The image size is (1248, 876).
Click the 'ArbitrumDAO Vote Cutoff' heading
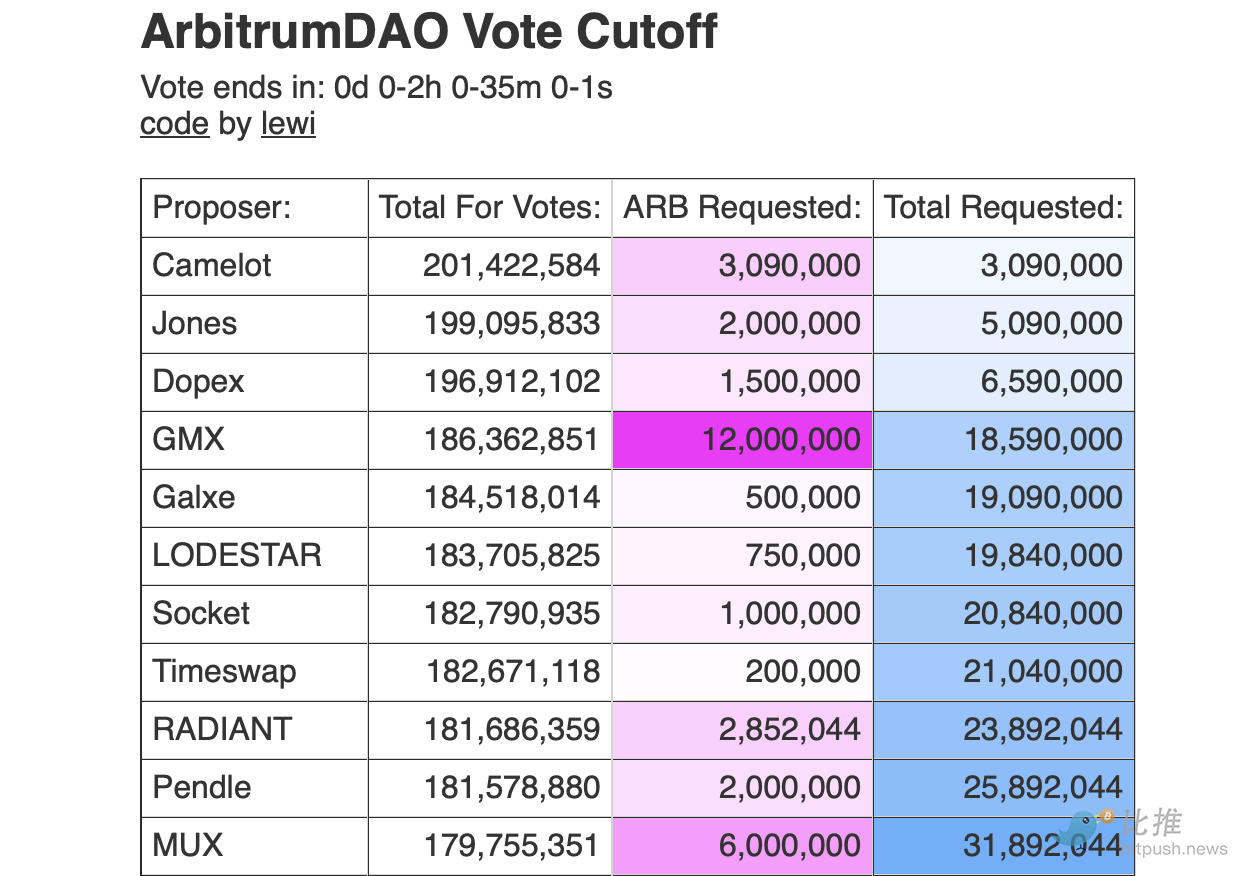[x=429, y=32]
